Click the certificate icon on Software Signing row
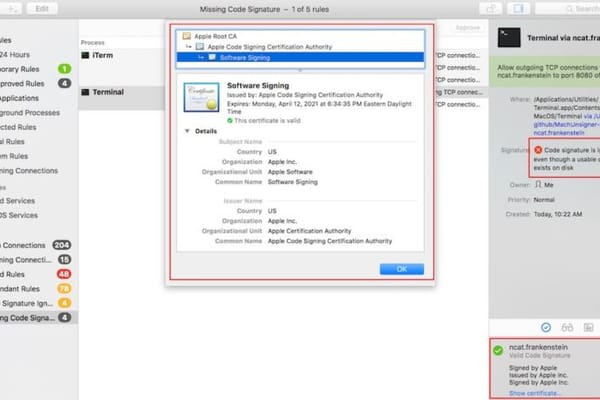Viewport: 600px width, 400px height. click(212, 57)
